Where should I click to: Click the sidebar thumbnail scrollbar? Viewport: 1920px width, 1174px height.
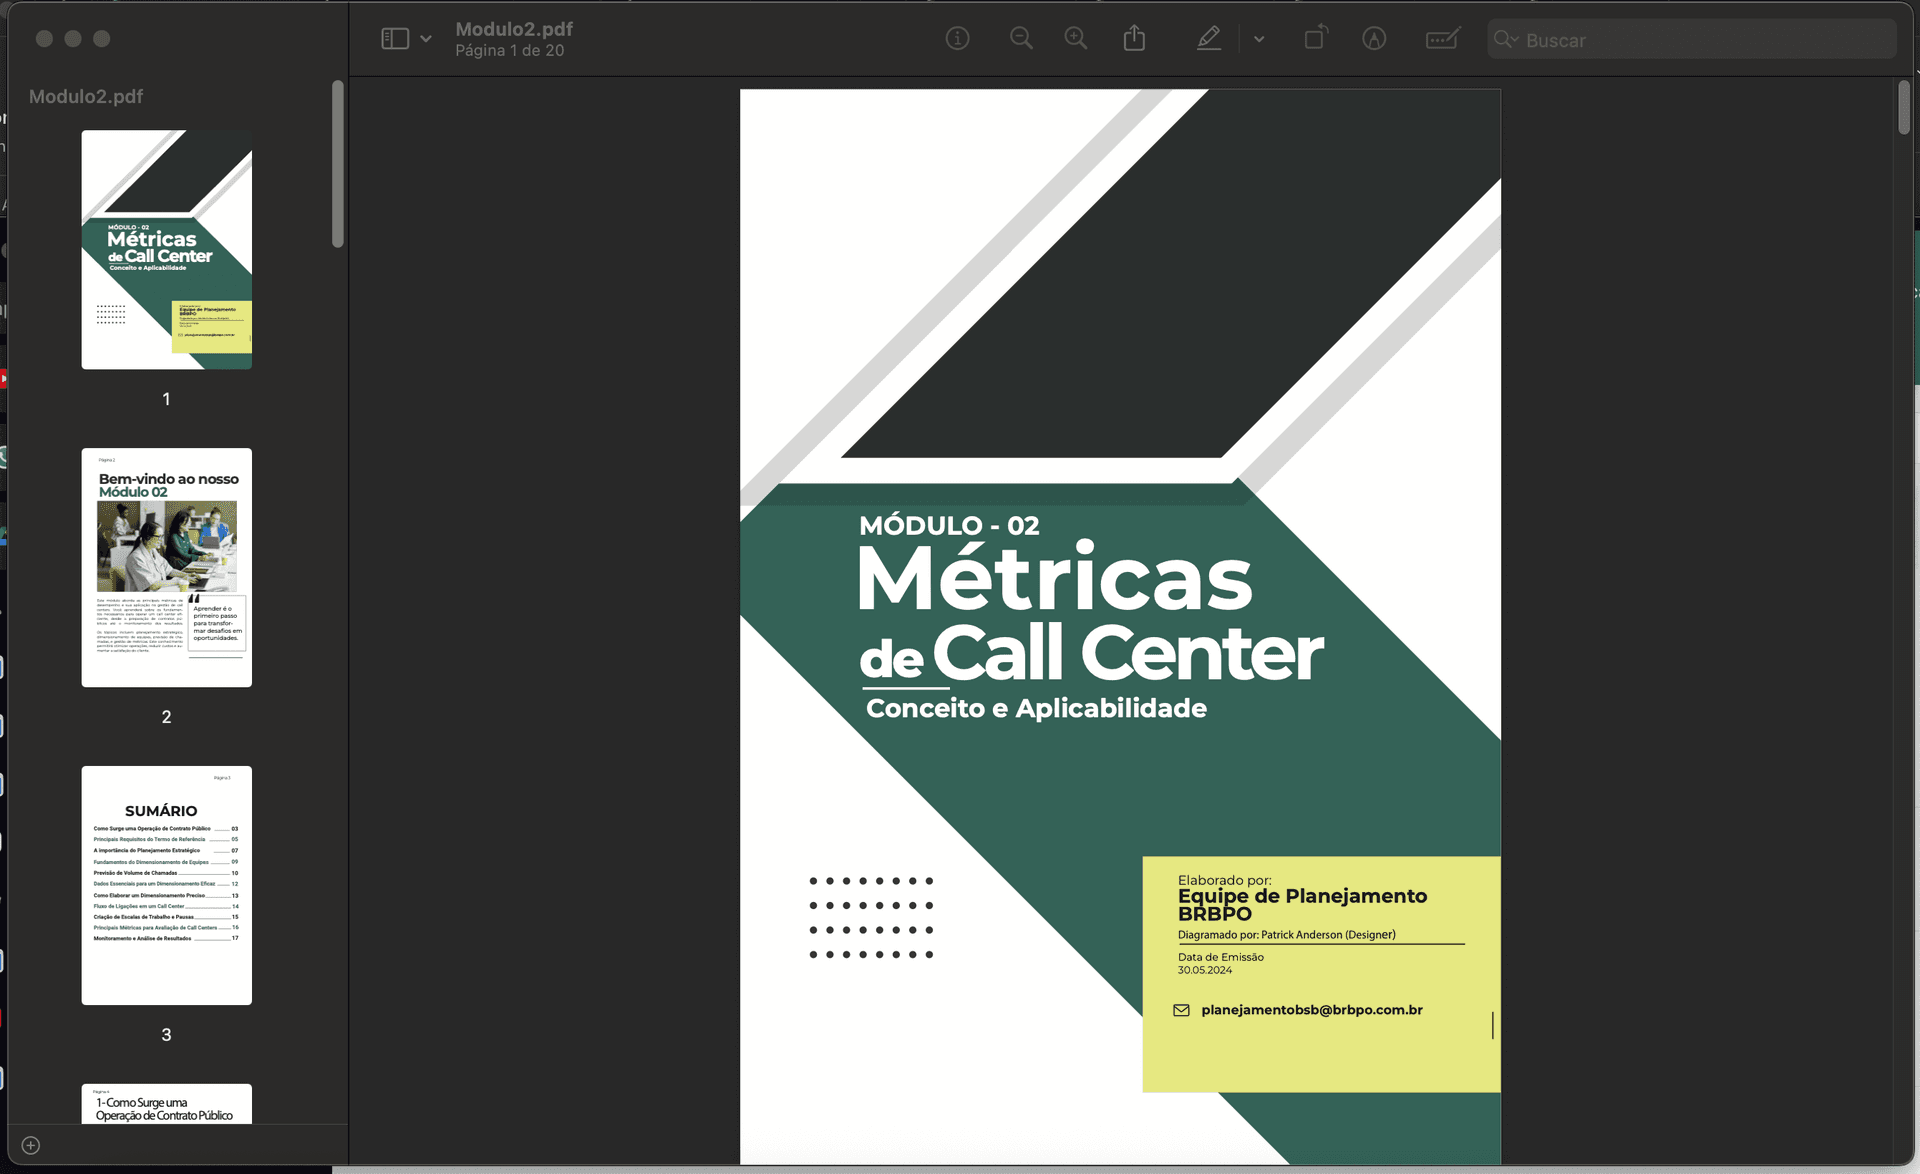[x=338, y=165]
